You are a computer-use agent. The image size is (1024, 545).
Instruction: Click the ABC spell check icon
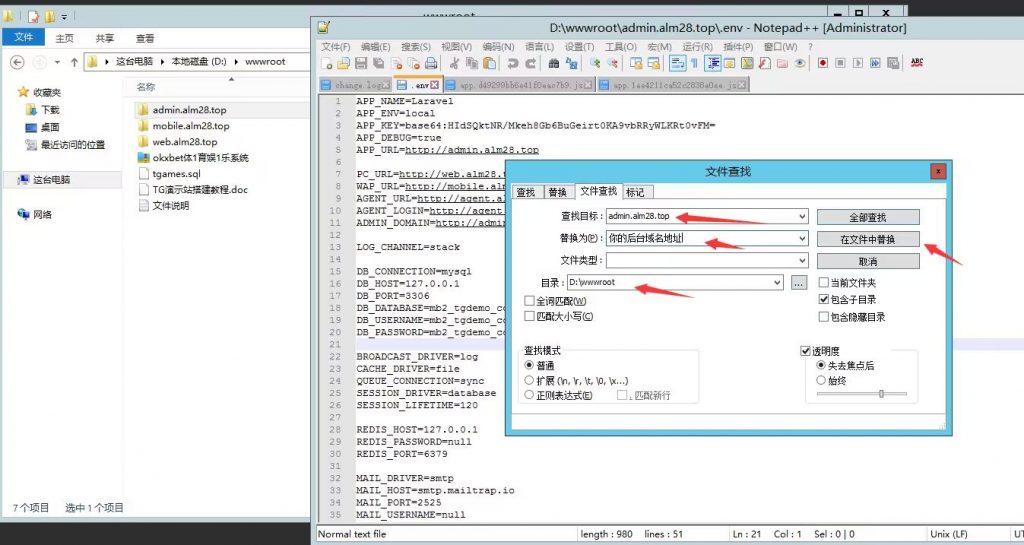pyautogui.click(x=917, y=63)
